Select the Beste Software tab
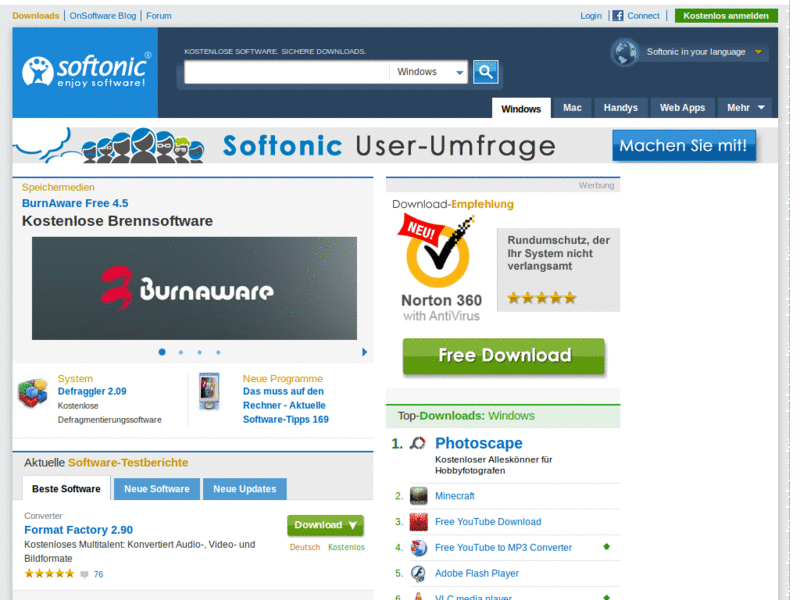Viewport: 800px width, 600px height. (x=66, y=488)
